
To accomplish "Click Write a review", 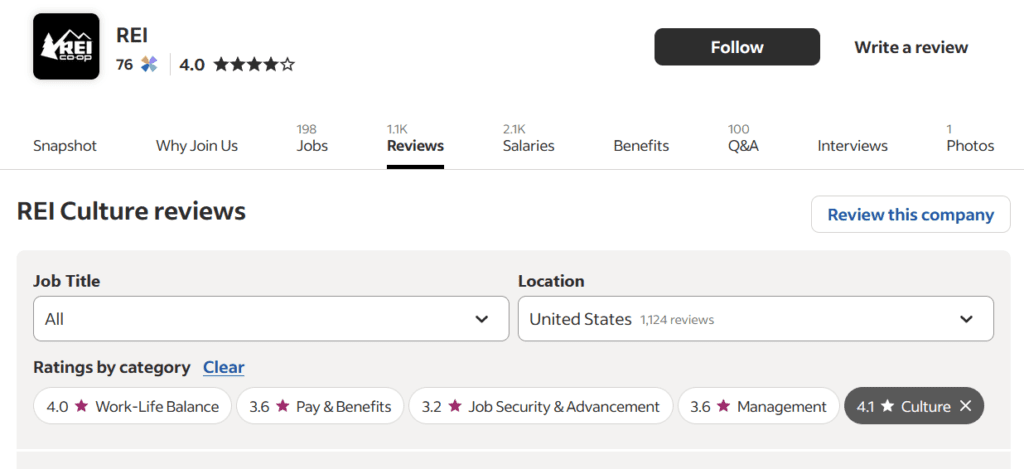I will point(911,47).
